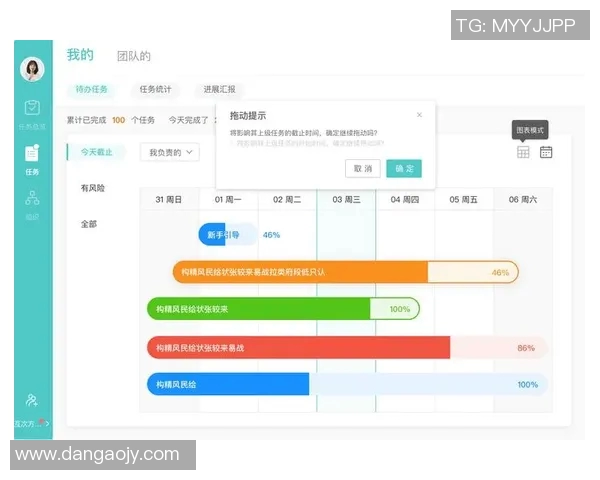The image size is (600, 480).
Task: Click the 03 周三 column header
Action: (x=346, y=199)
